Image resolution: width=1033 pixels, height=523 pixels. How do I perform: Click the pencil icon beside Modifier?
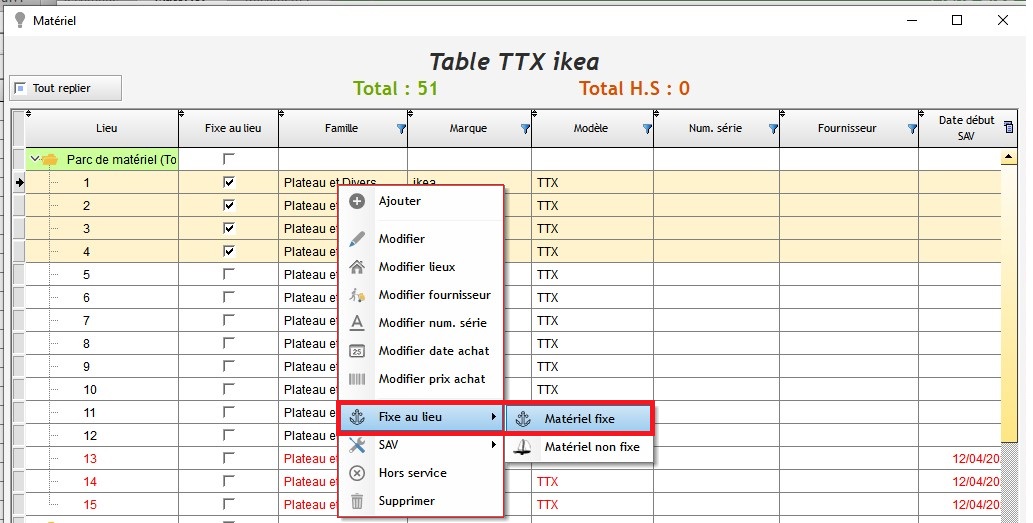[x=357, y=239]
